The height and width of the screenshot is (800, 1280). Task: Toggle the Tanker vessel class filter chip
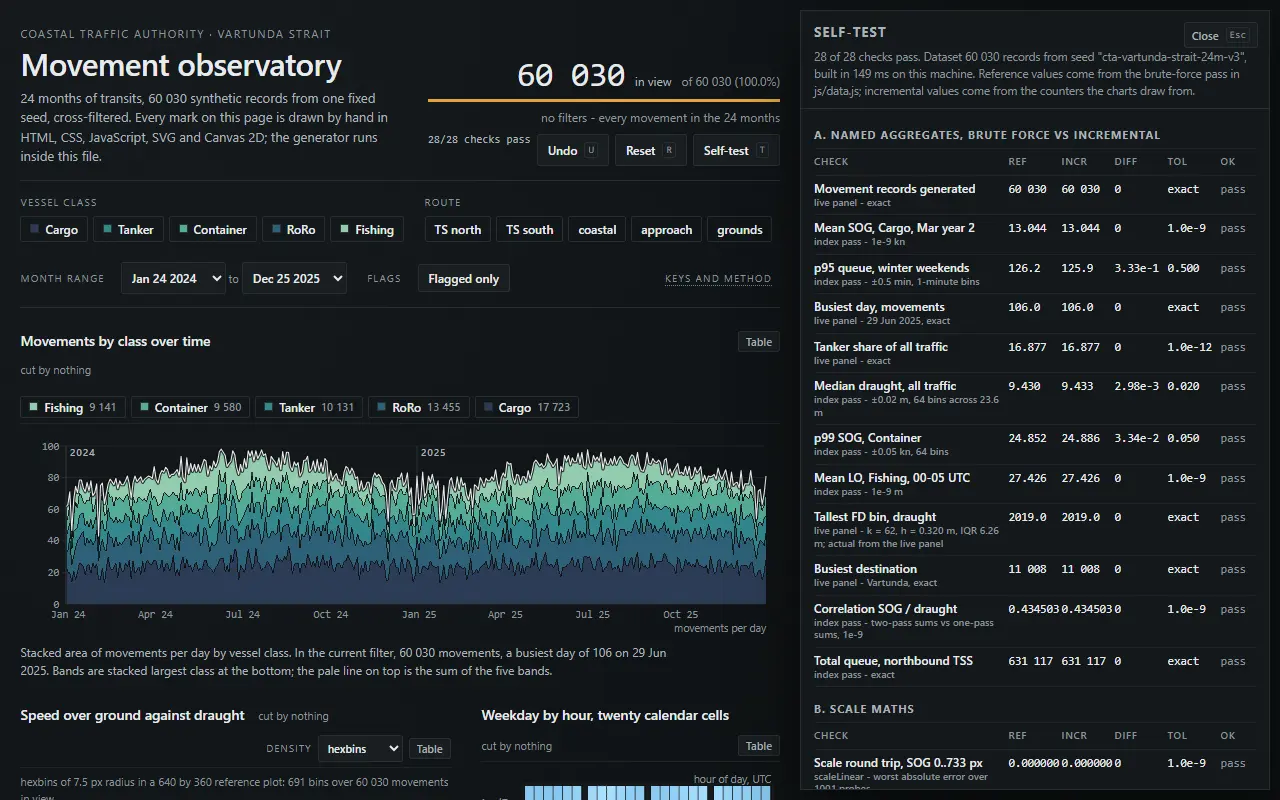[x=128, y=229]
